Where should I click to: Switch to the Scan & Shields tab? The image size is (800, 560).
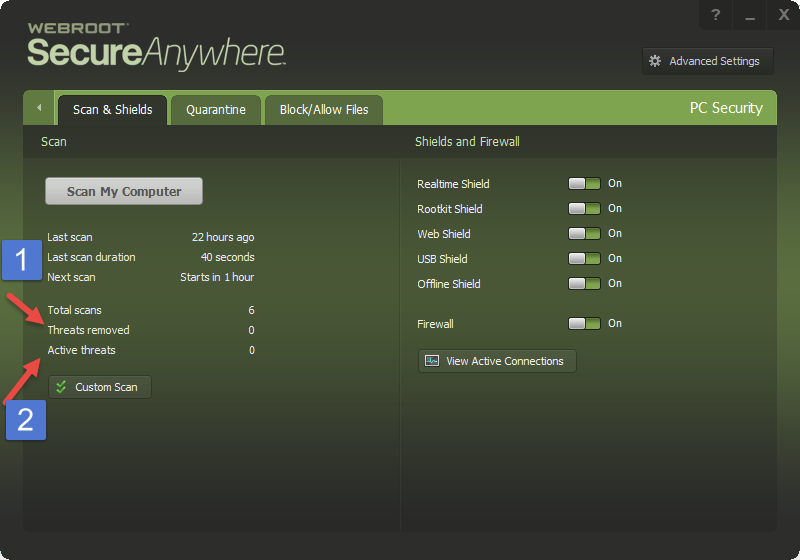pos(112,110)
